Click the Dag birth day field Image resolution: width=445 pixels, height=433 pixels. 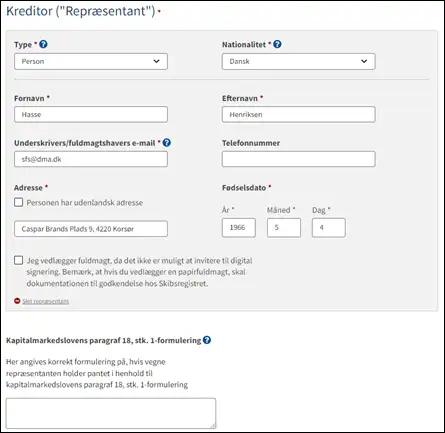(329, 228)
